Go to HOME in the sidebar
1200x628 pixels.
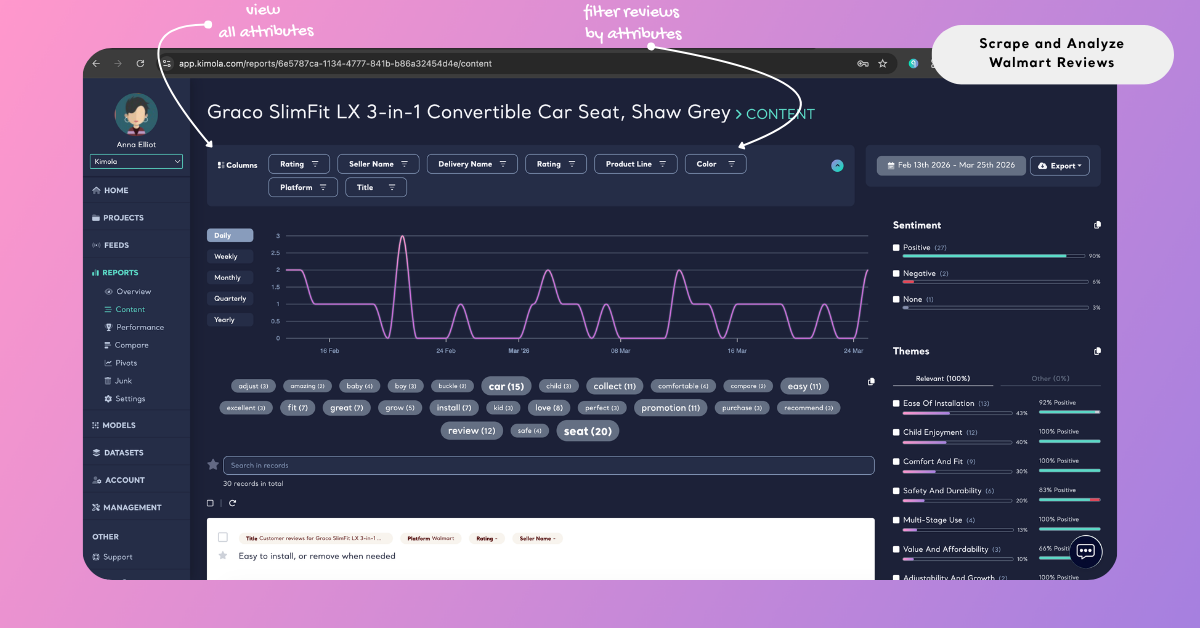[110, 190]
